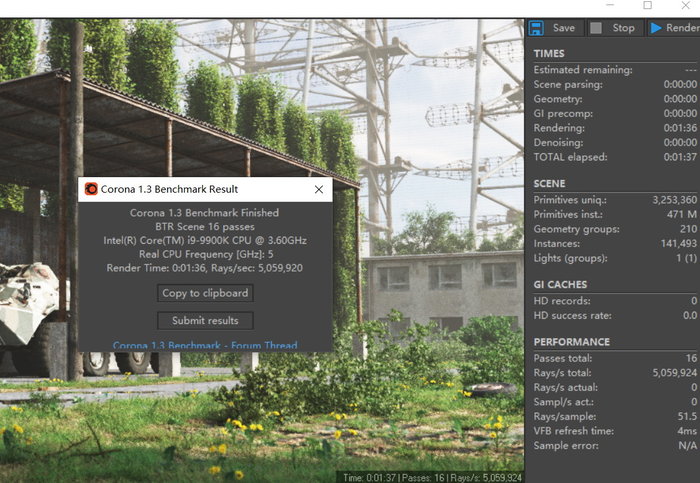Click the GI CACHES section header

tap(560, 284)
